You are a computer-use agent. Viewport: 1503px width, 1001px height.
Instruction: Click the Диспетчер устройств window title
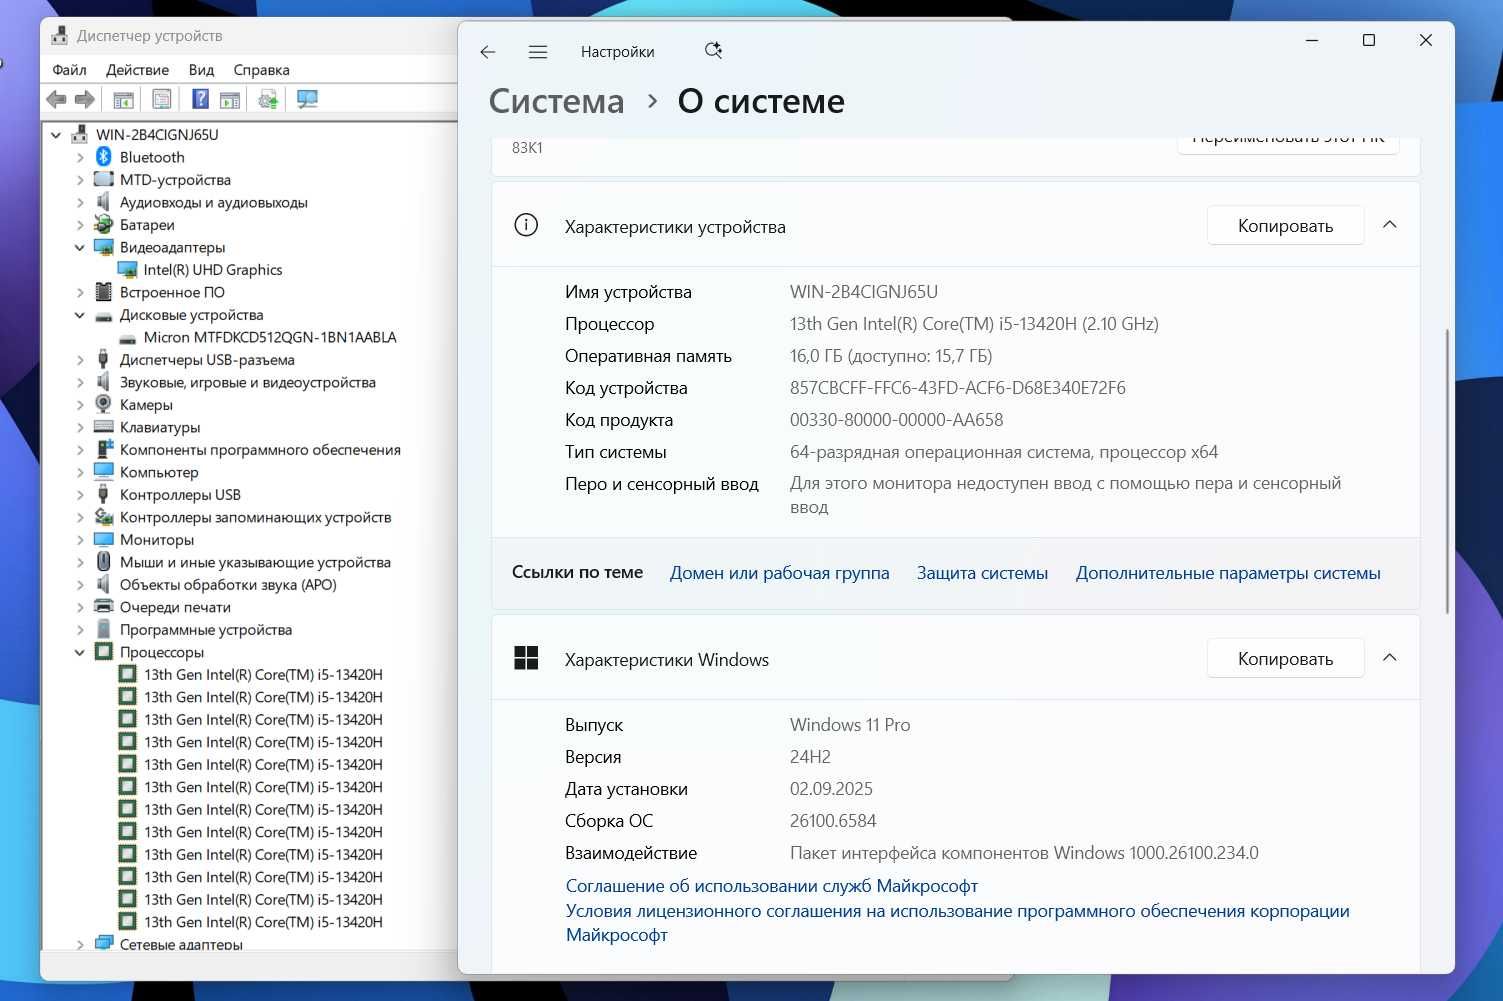coord(149,36)
